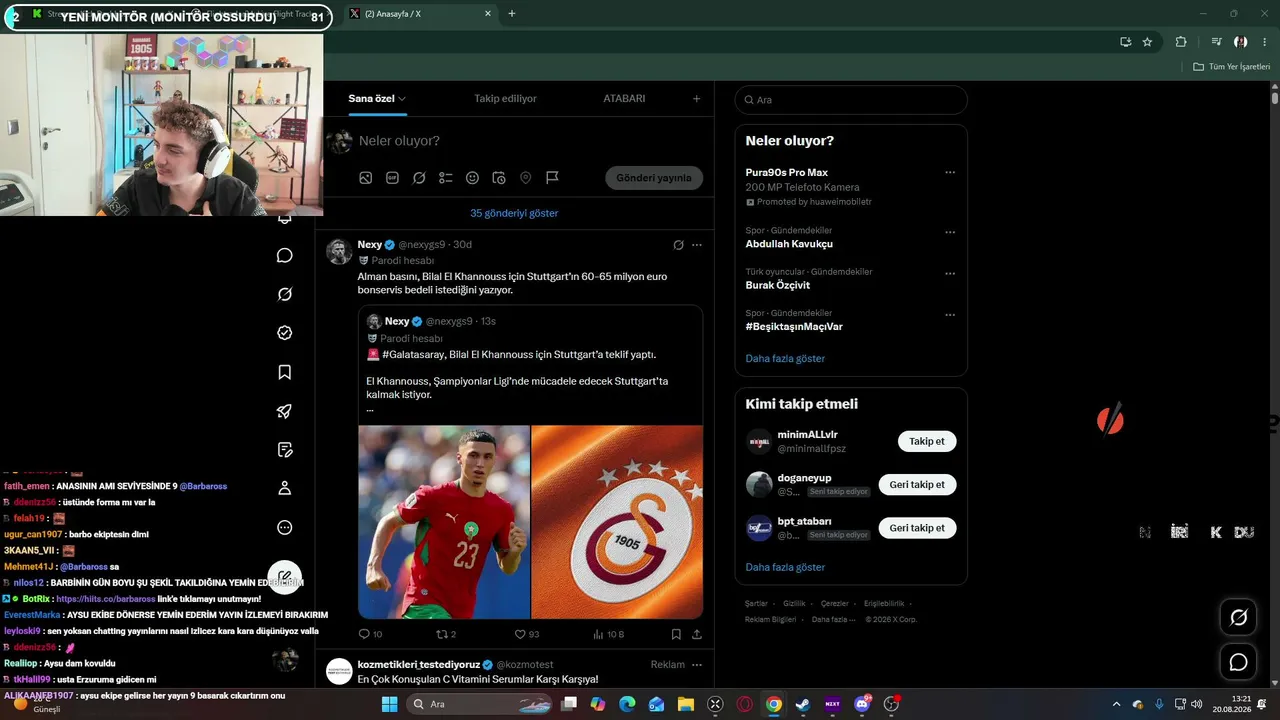Open the rocket icon in the sidebar
The width and height of the screenshot is (1280, 720).
click(285, 411)
